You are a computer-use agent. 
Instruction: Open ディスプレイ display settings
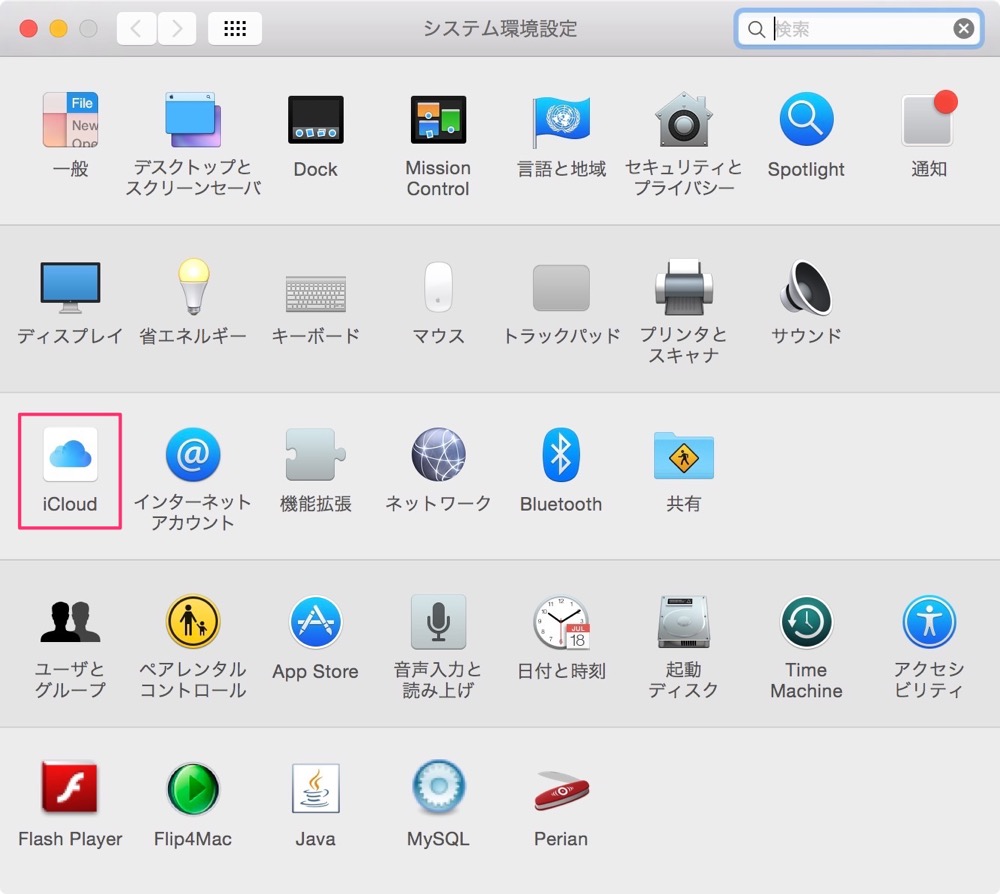[70, 287]
